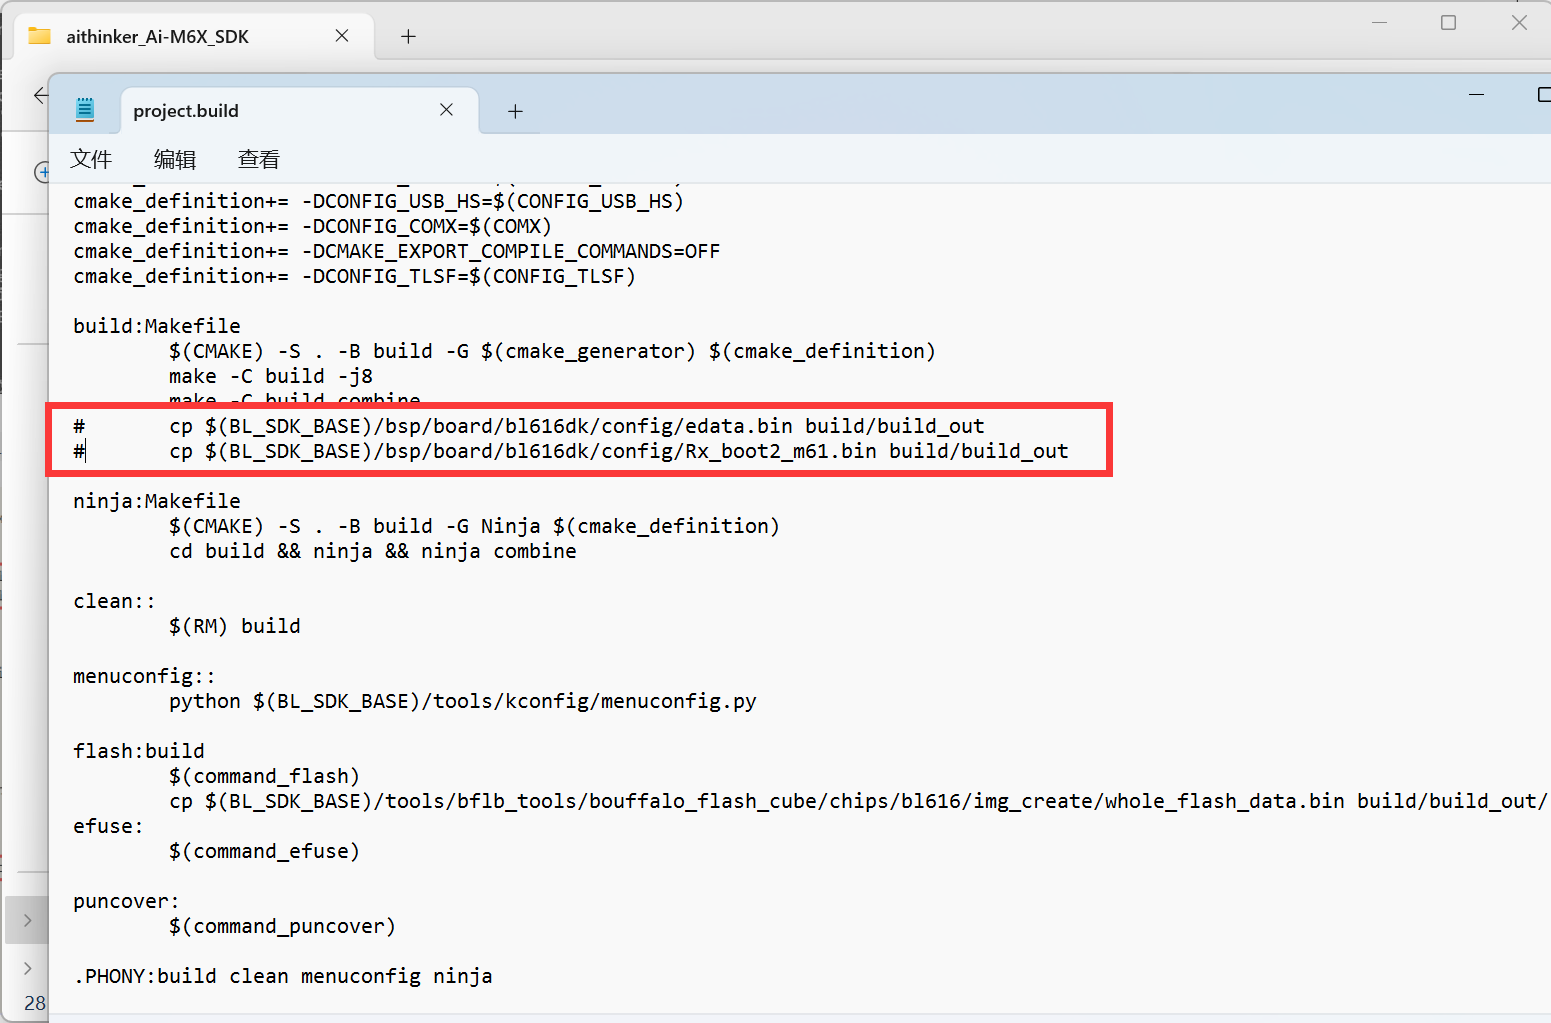Click the menuconfig:: target line
Screen dimensions: 1551x1023
144,676
